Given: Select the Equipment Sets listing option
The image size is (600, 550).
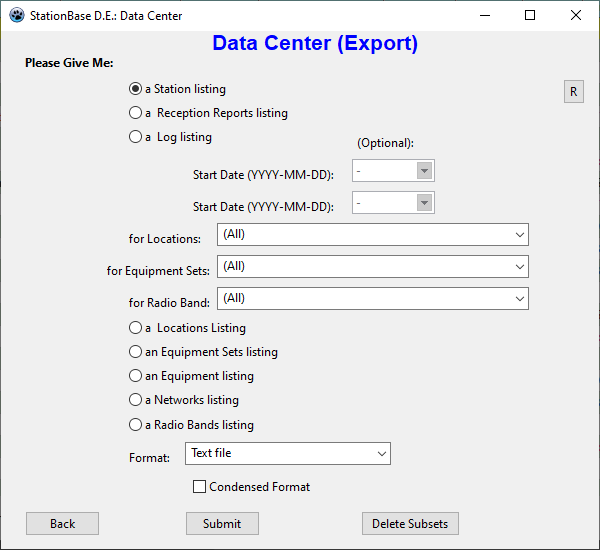Looking at the screenshot, I should pos(136,351).
